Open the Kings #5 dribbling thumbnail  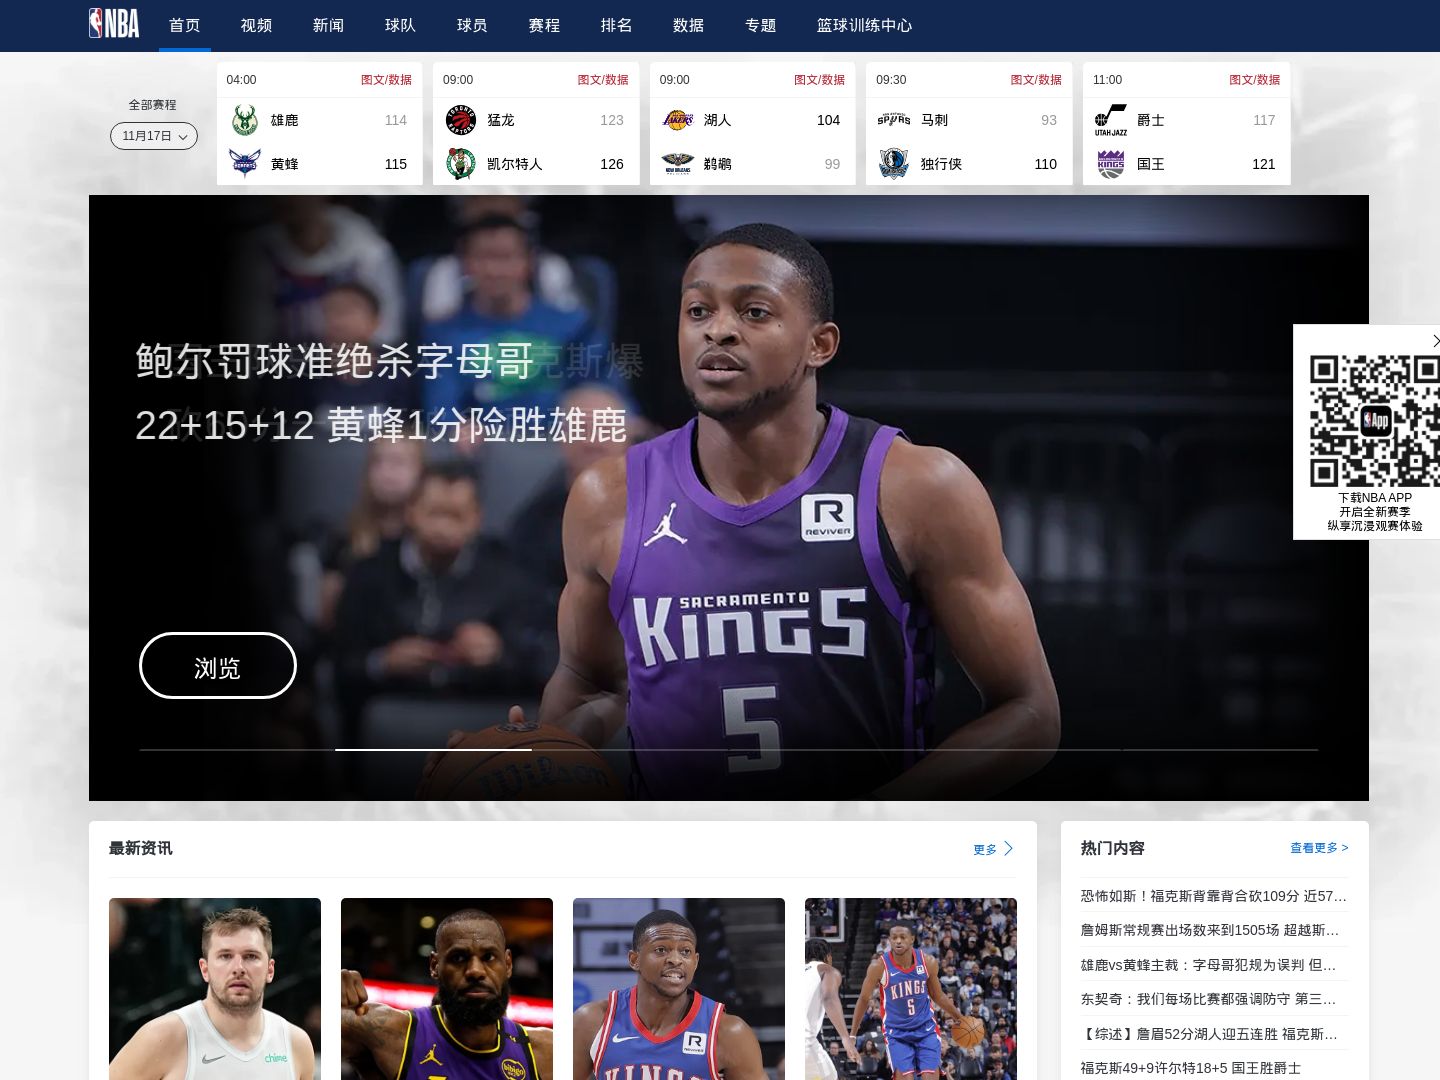click(911, 989)
